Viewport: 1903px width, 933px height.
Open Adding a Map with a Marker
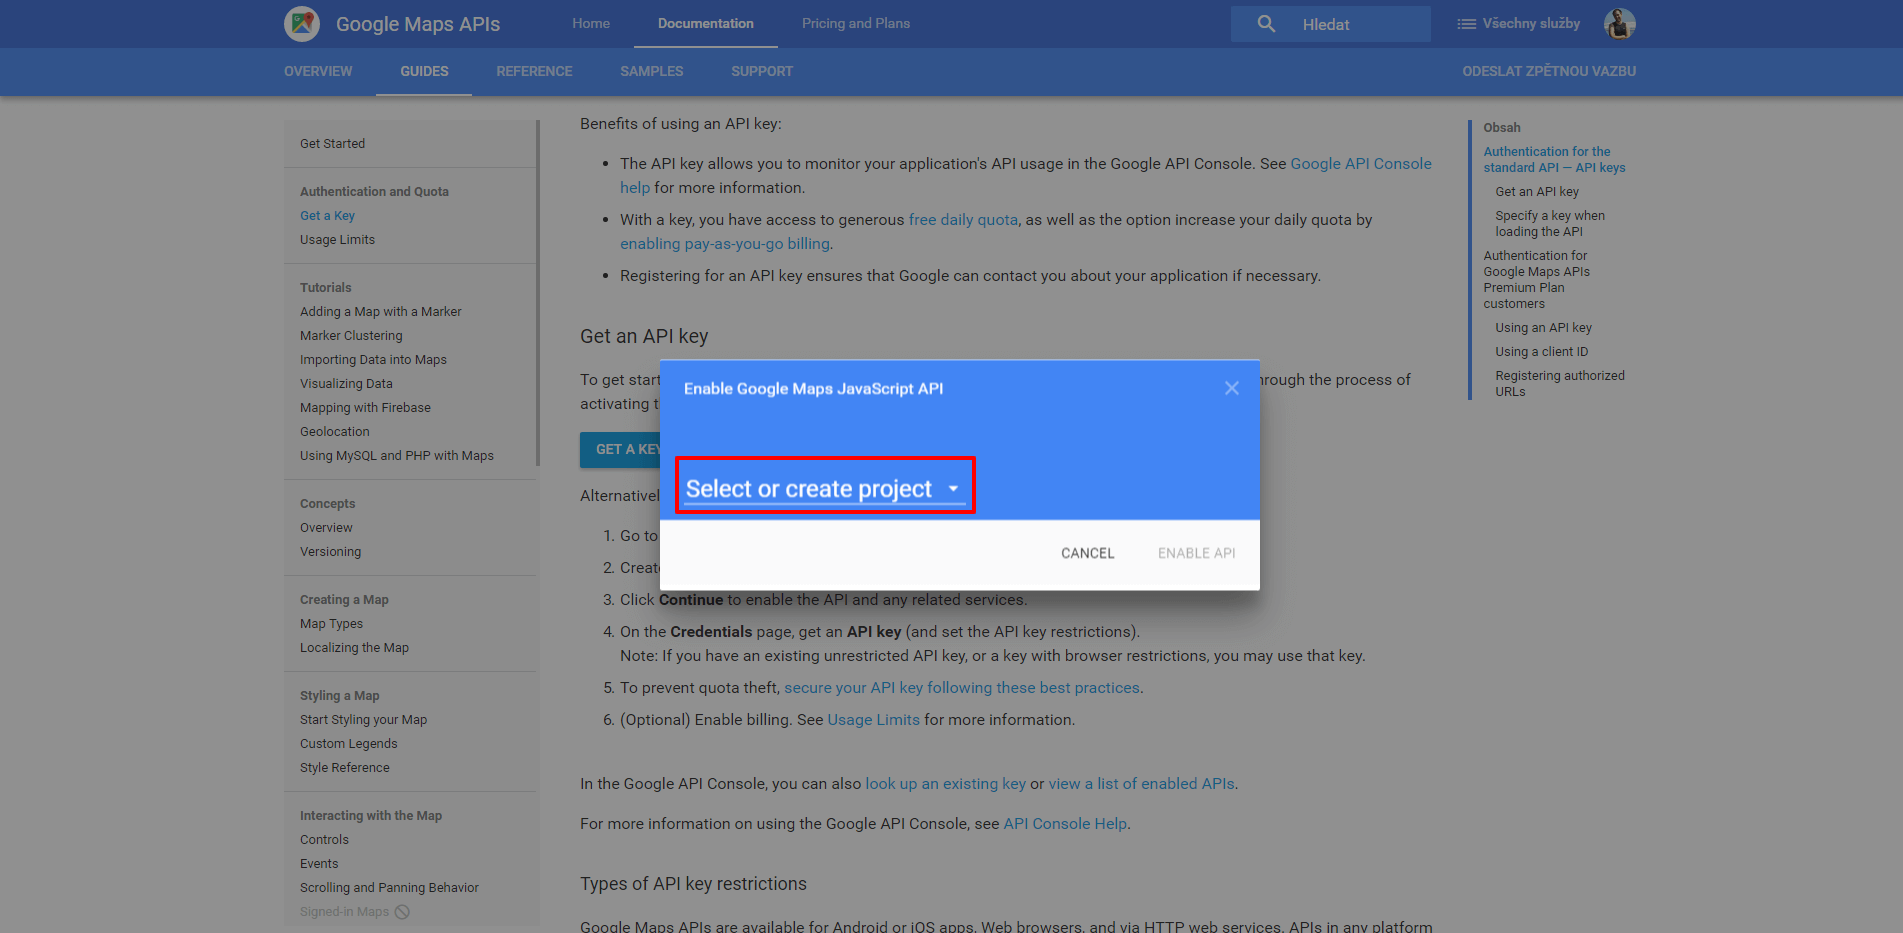380,311
